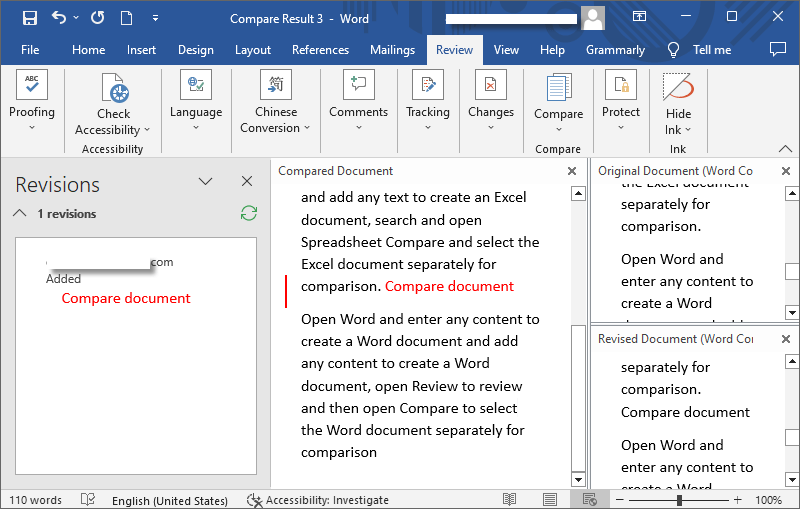The image size is (800, 509).
Task: Click the Compared Document scroll up arrow
Action: pos(578,193)
